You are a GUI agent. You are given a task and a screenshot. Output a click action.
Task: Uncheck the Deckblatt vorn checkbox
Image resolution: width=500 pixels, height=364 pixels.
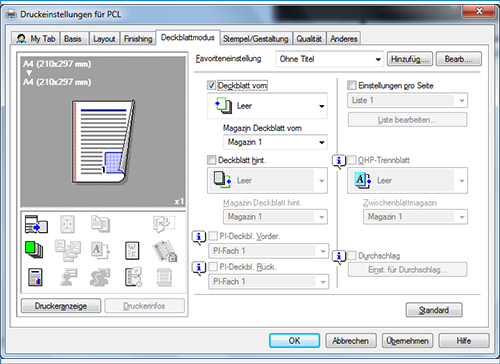click(x=211, y=85)
